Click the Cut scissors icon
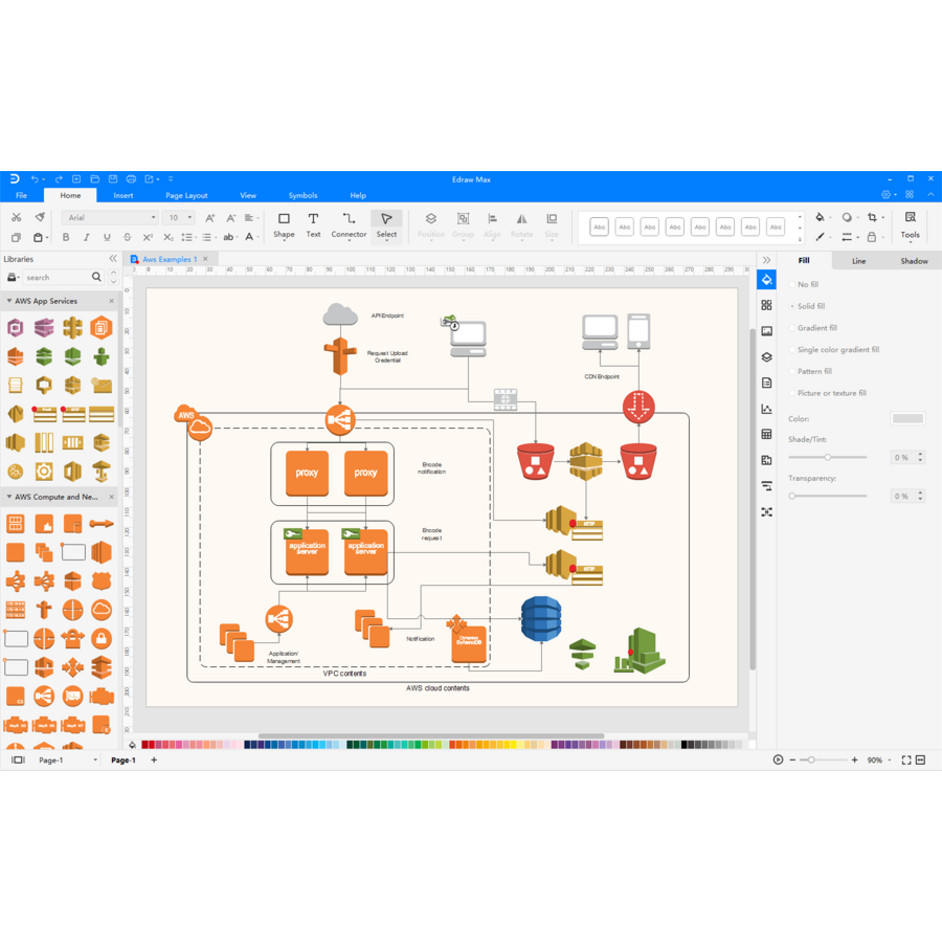The width and height of the screenshot is (942, 942). (x=16, y=217)
